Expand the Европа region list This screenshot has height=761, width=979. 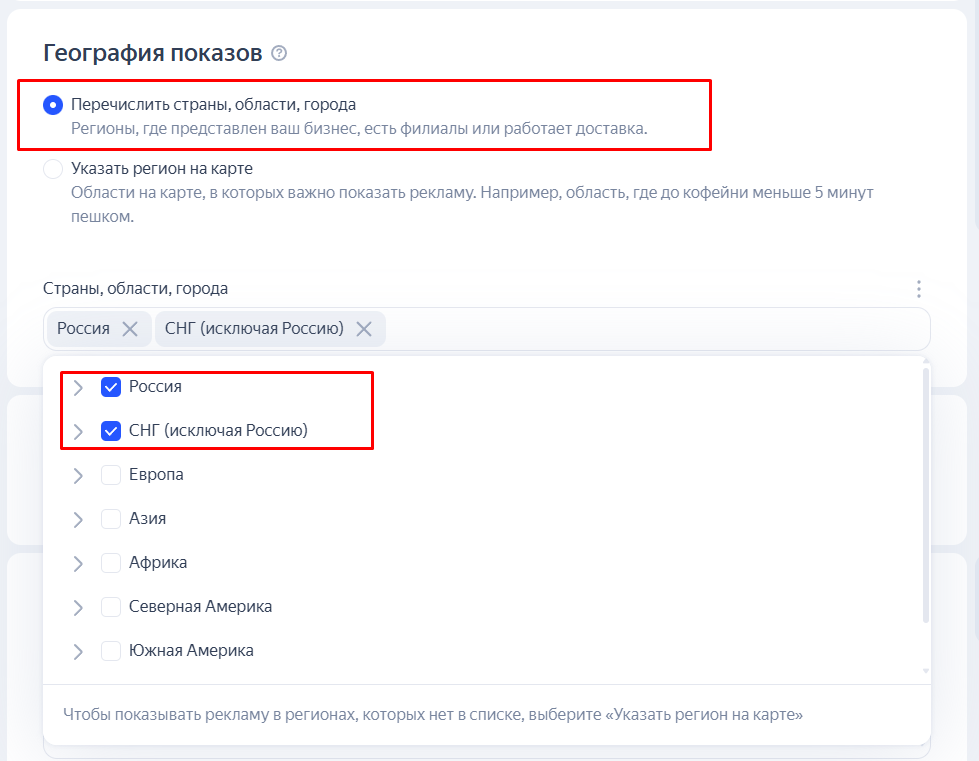[78, 475]
